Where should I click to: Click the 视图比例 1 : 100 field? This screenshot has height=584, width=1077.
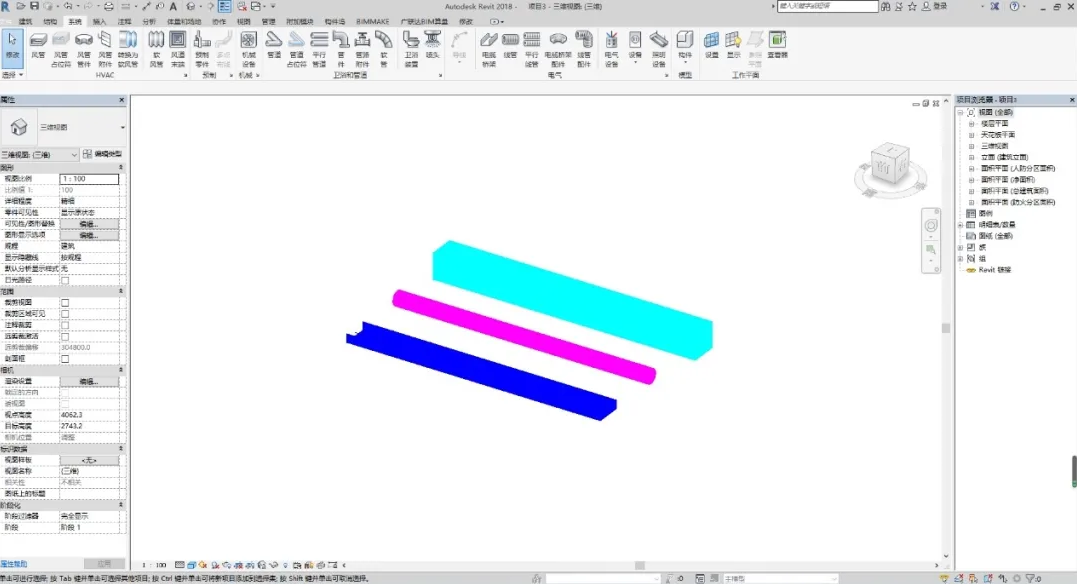click(89, 179)
